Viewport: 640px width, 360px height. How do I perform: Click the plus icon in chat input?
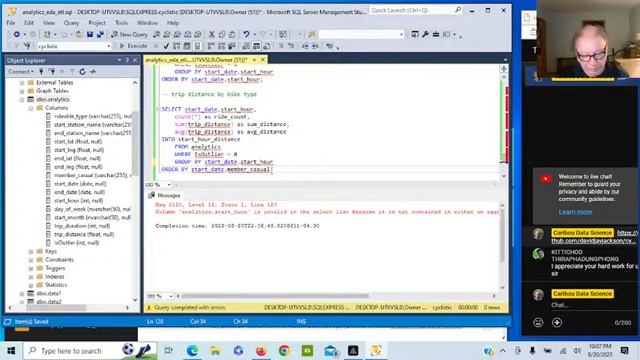(x=557, y=322)
